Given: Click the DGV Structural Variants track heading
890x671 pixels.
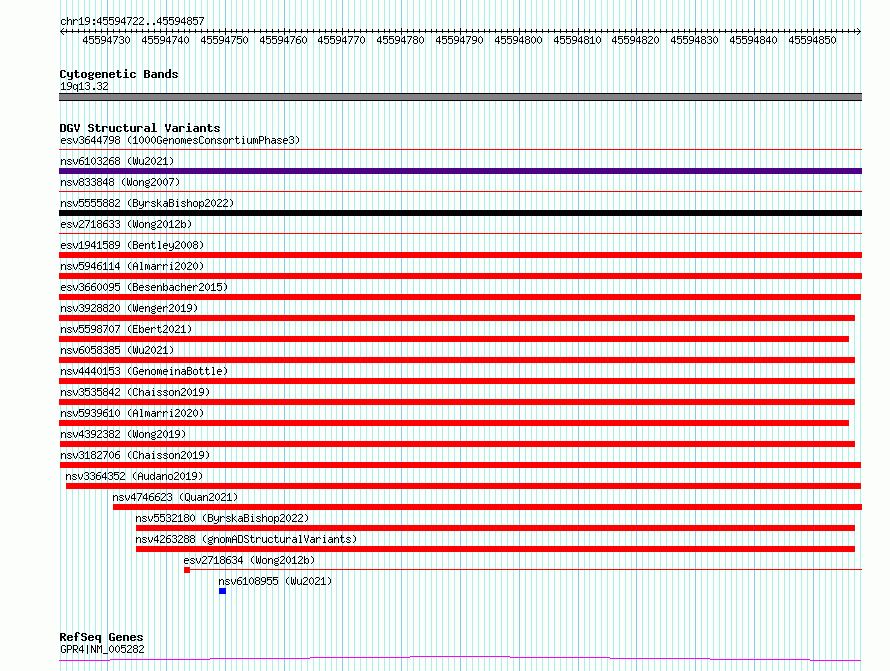Looking at the screenshot, I should 140,128.
